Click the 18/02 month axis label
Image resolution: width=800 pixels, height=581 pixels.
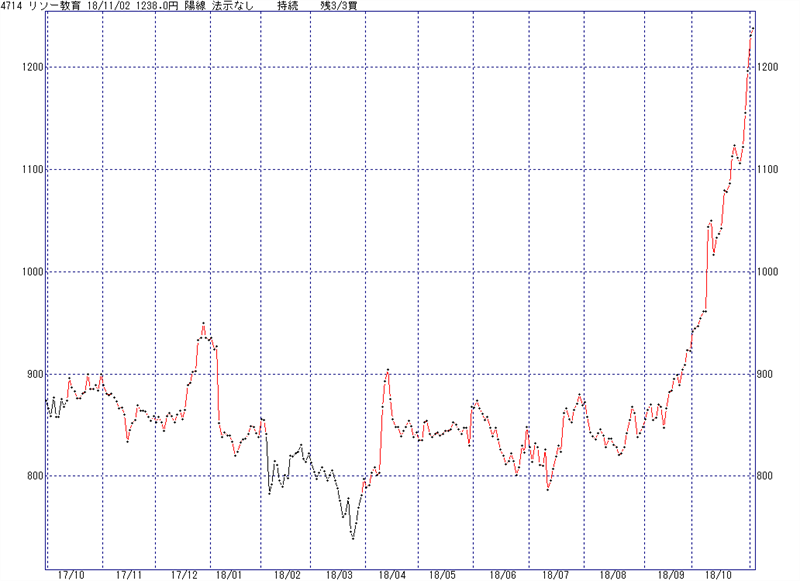(287, 575)
